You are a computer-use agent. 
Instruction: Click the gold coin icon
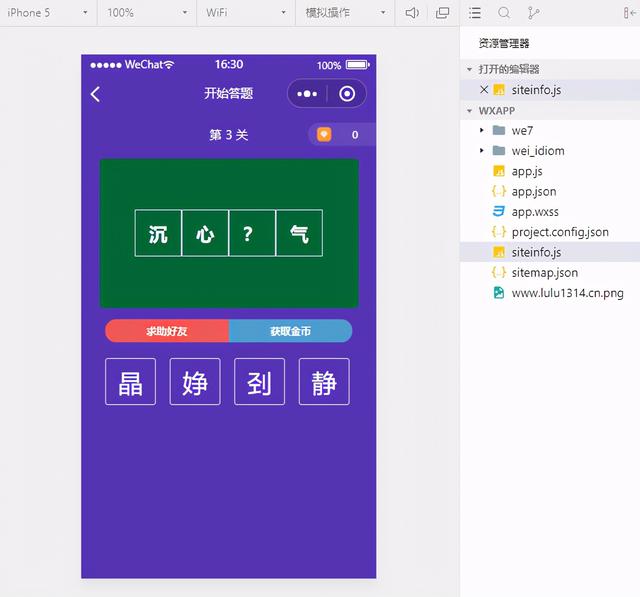point(324,134)
